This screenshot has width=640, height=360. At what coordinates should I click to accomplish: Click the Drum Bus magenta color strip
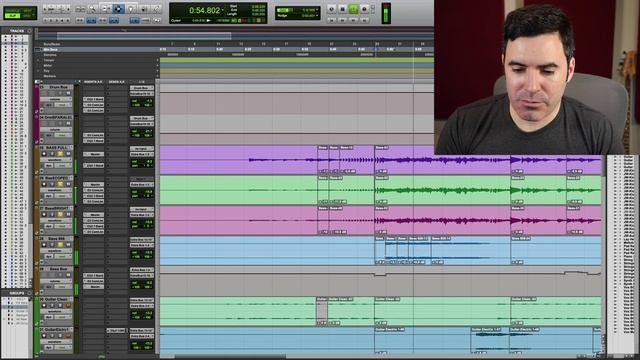click(x=36, y=100)
